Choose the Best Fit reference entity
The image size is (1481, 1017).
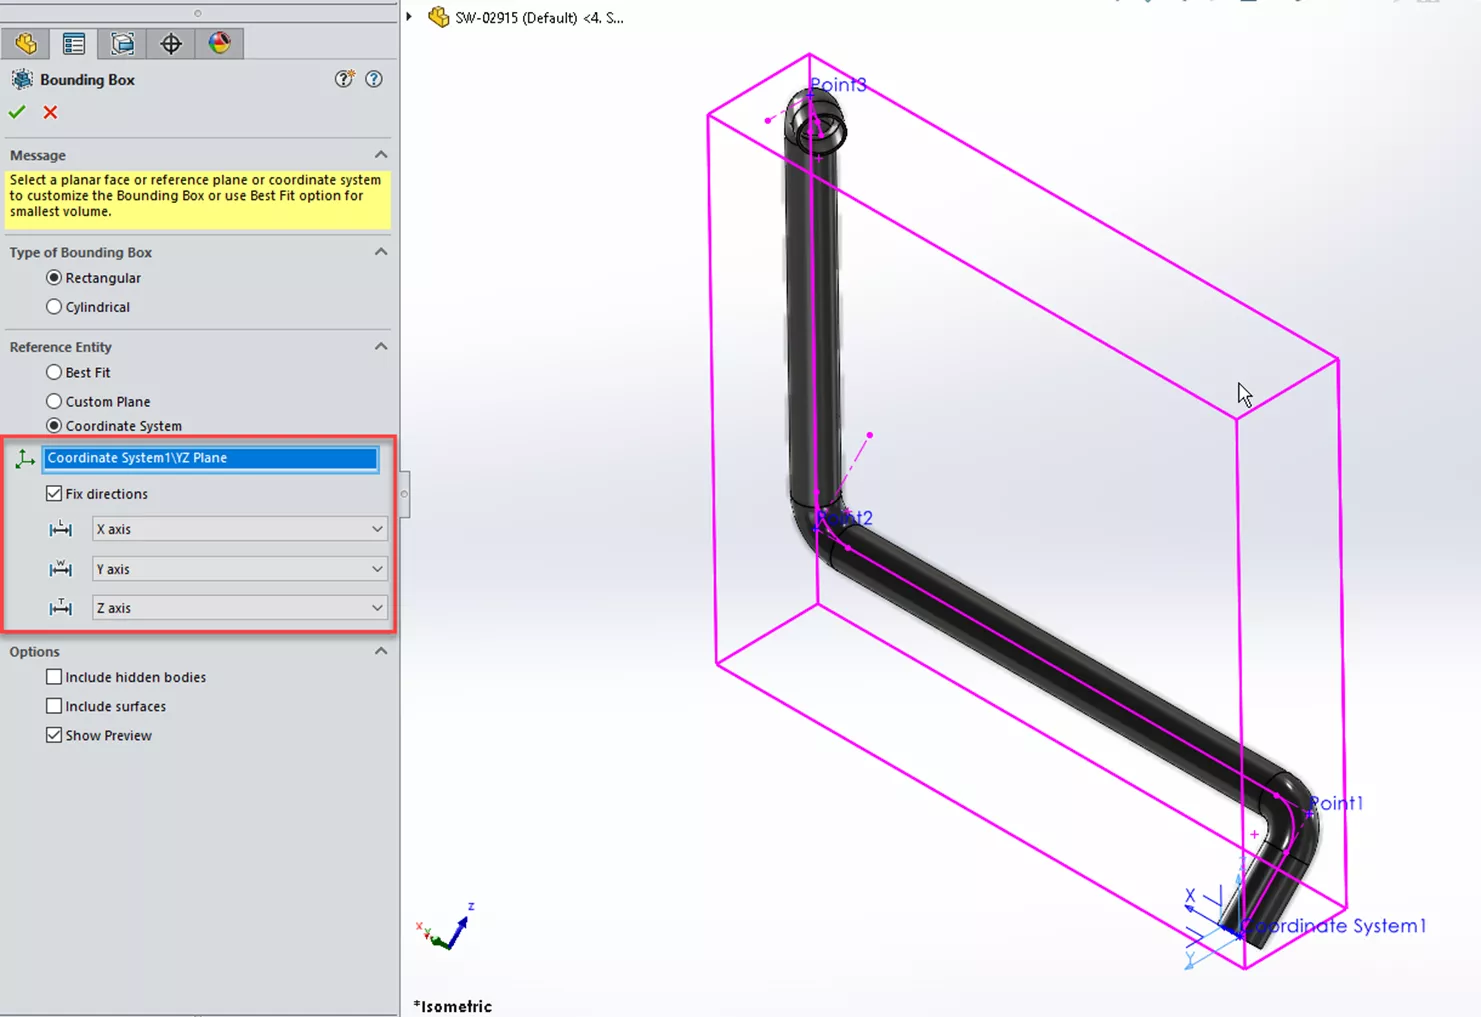(54, 372)
